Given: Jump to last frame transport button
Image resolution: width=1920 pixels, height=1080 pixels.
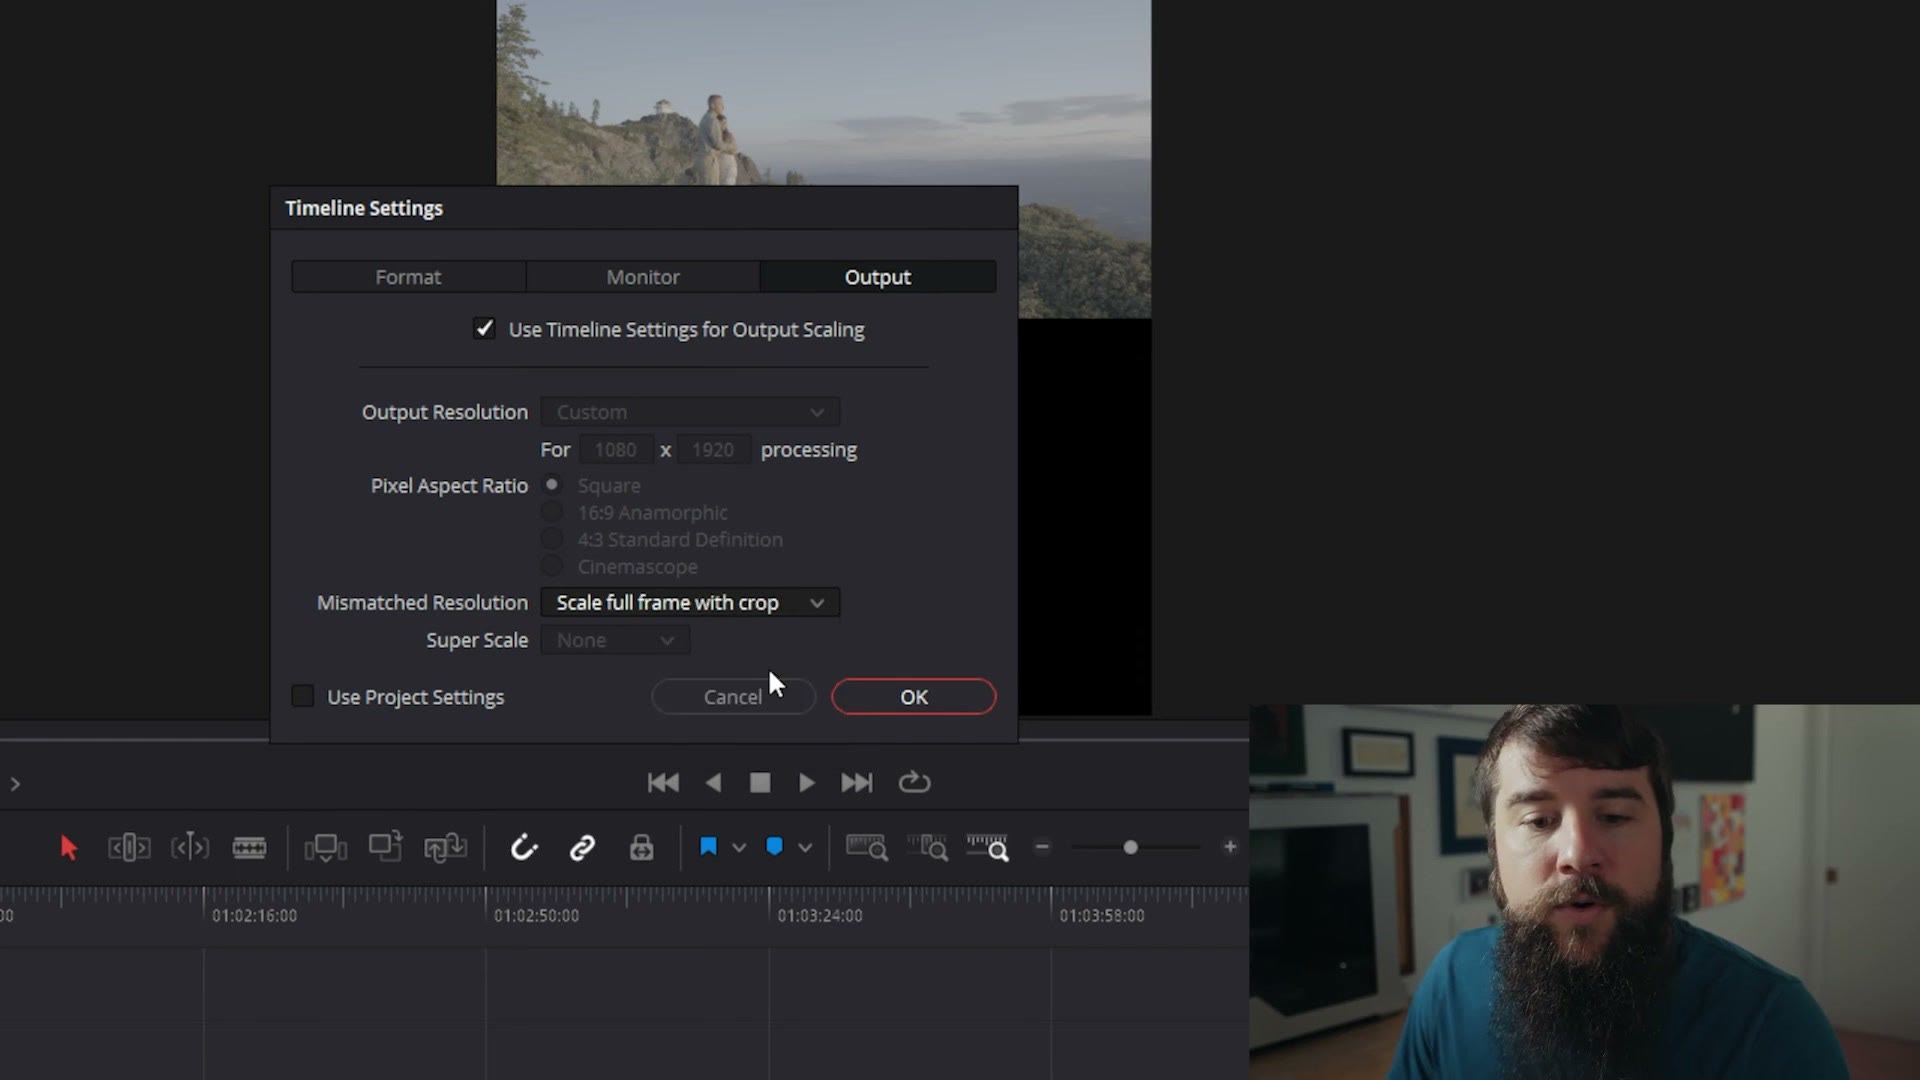Looking at the screenshot, I should [x=857, y=783].
